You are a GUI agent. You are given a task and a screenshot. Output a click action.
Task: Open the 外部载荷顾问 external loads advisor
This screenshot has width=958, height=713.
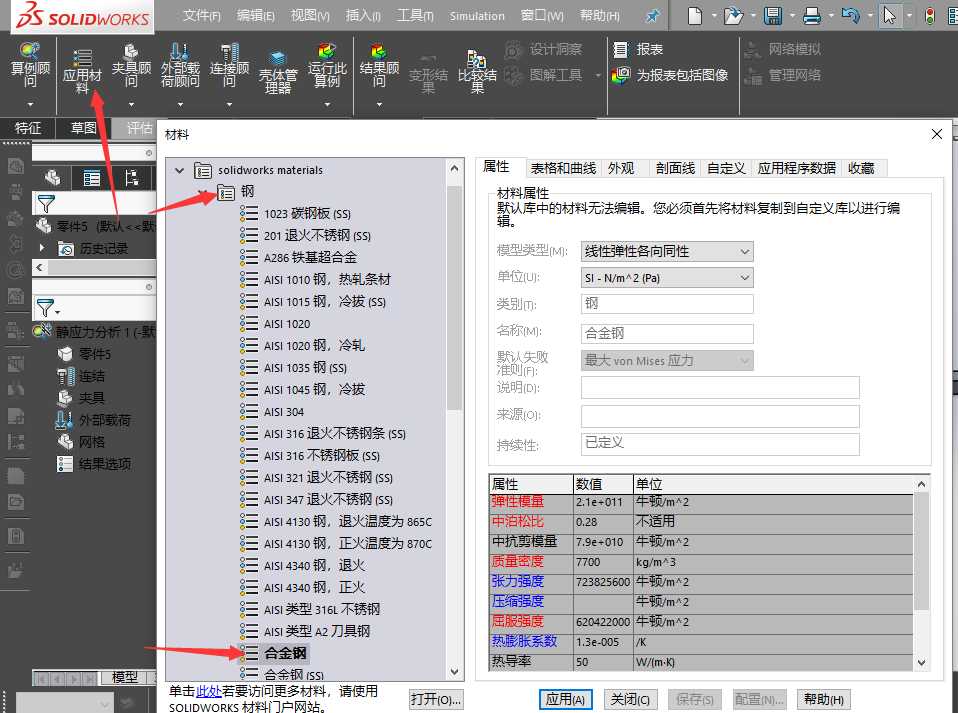tap(180, 65)
